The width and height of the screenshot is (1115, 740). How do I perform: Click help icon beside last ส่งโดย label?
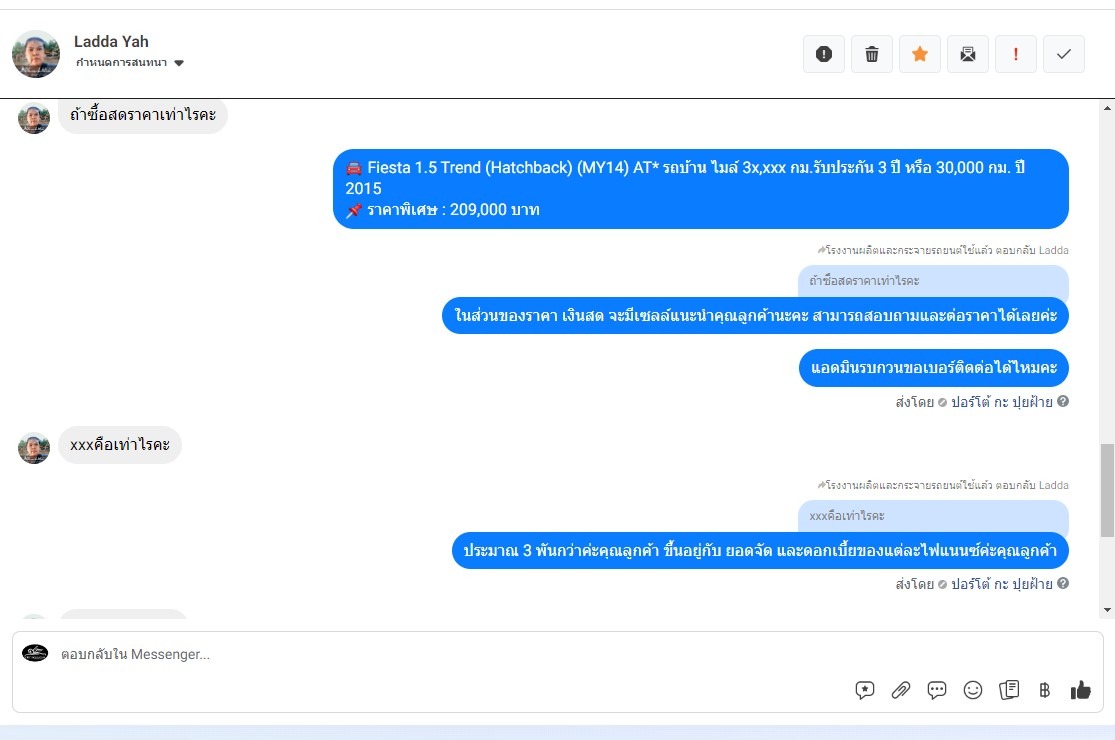pos(1063,583)
